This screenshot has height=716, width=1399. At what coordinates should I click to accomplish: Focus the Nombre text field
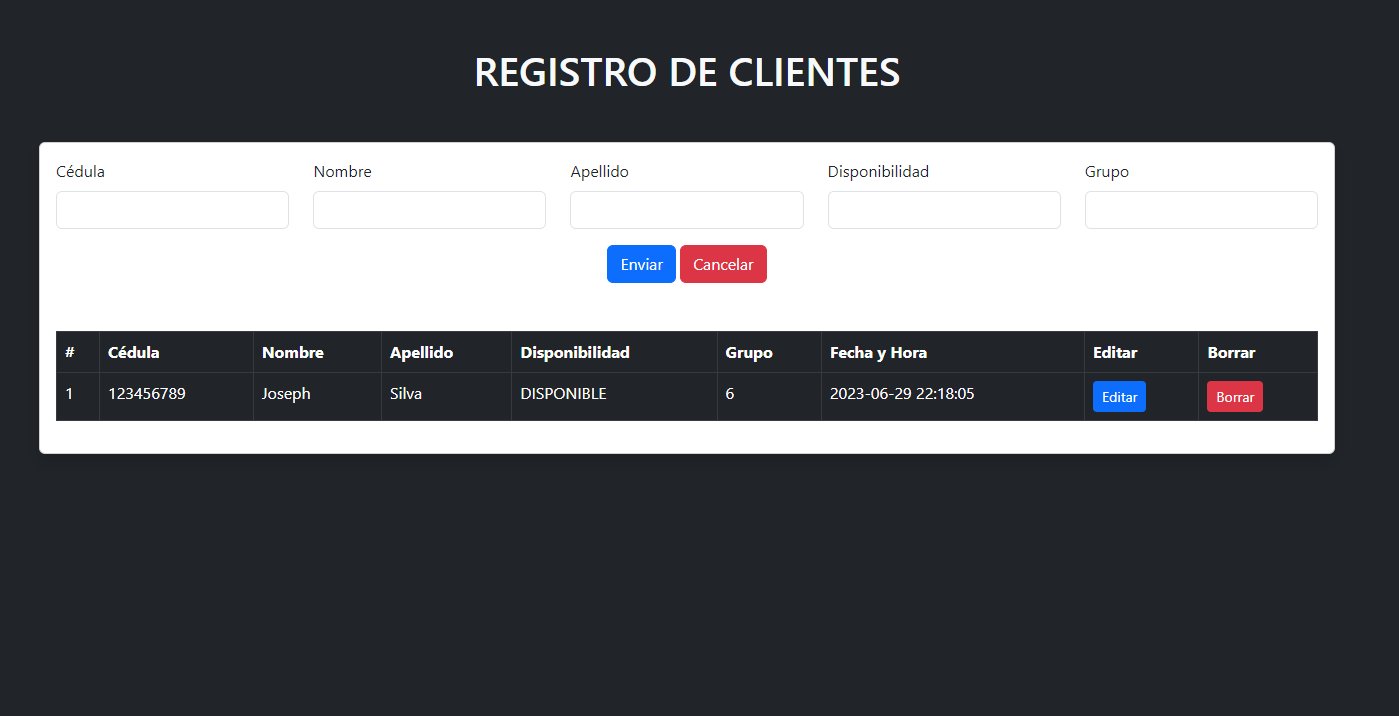tap(429, 210)
